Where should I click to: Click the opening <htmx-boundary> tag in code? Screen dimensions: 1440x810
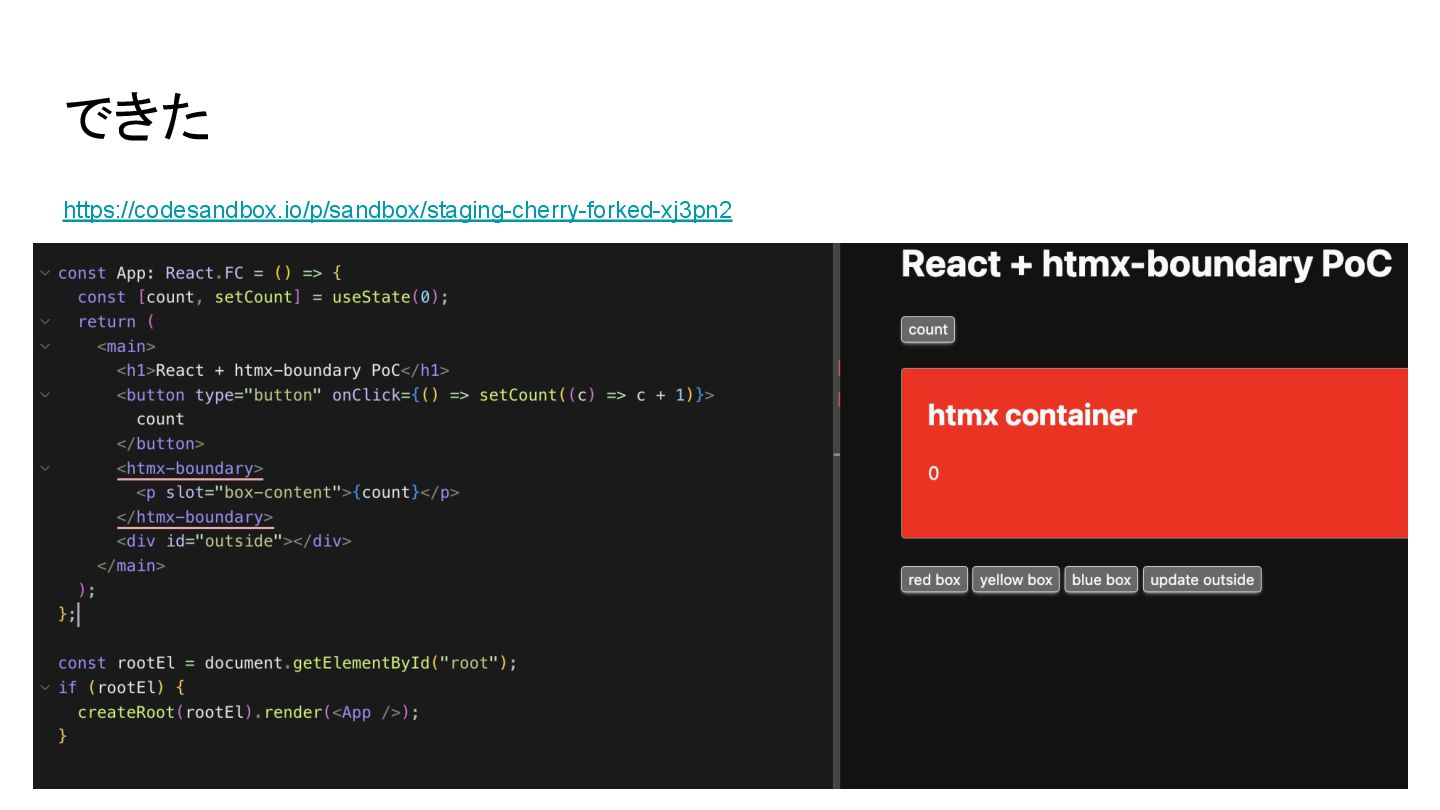190,468
